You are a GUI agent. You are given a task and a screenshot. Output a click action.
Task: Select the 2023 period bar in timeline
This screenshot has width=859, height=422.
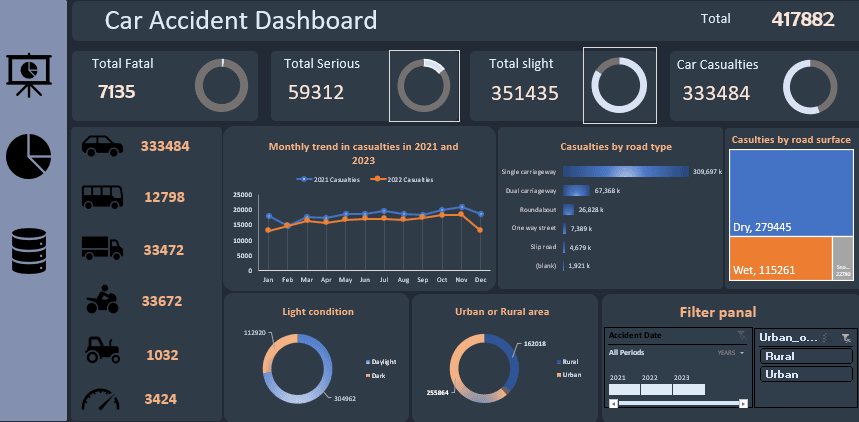tap(689, 389)
